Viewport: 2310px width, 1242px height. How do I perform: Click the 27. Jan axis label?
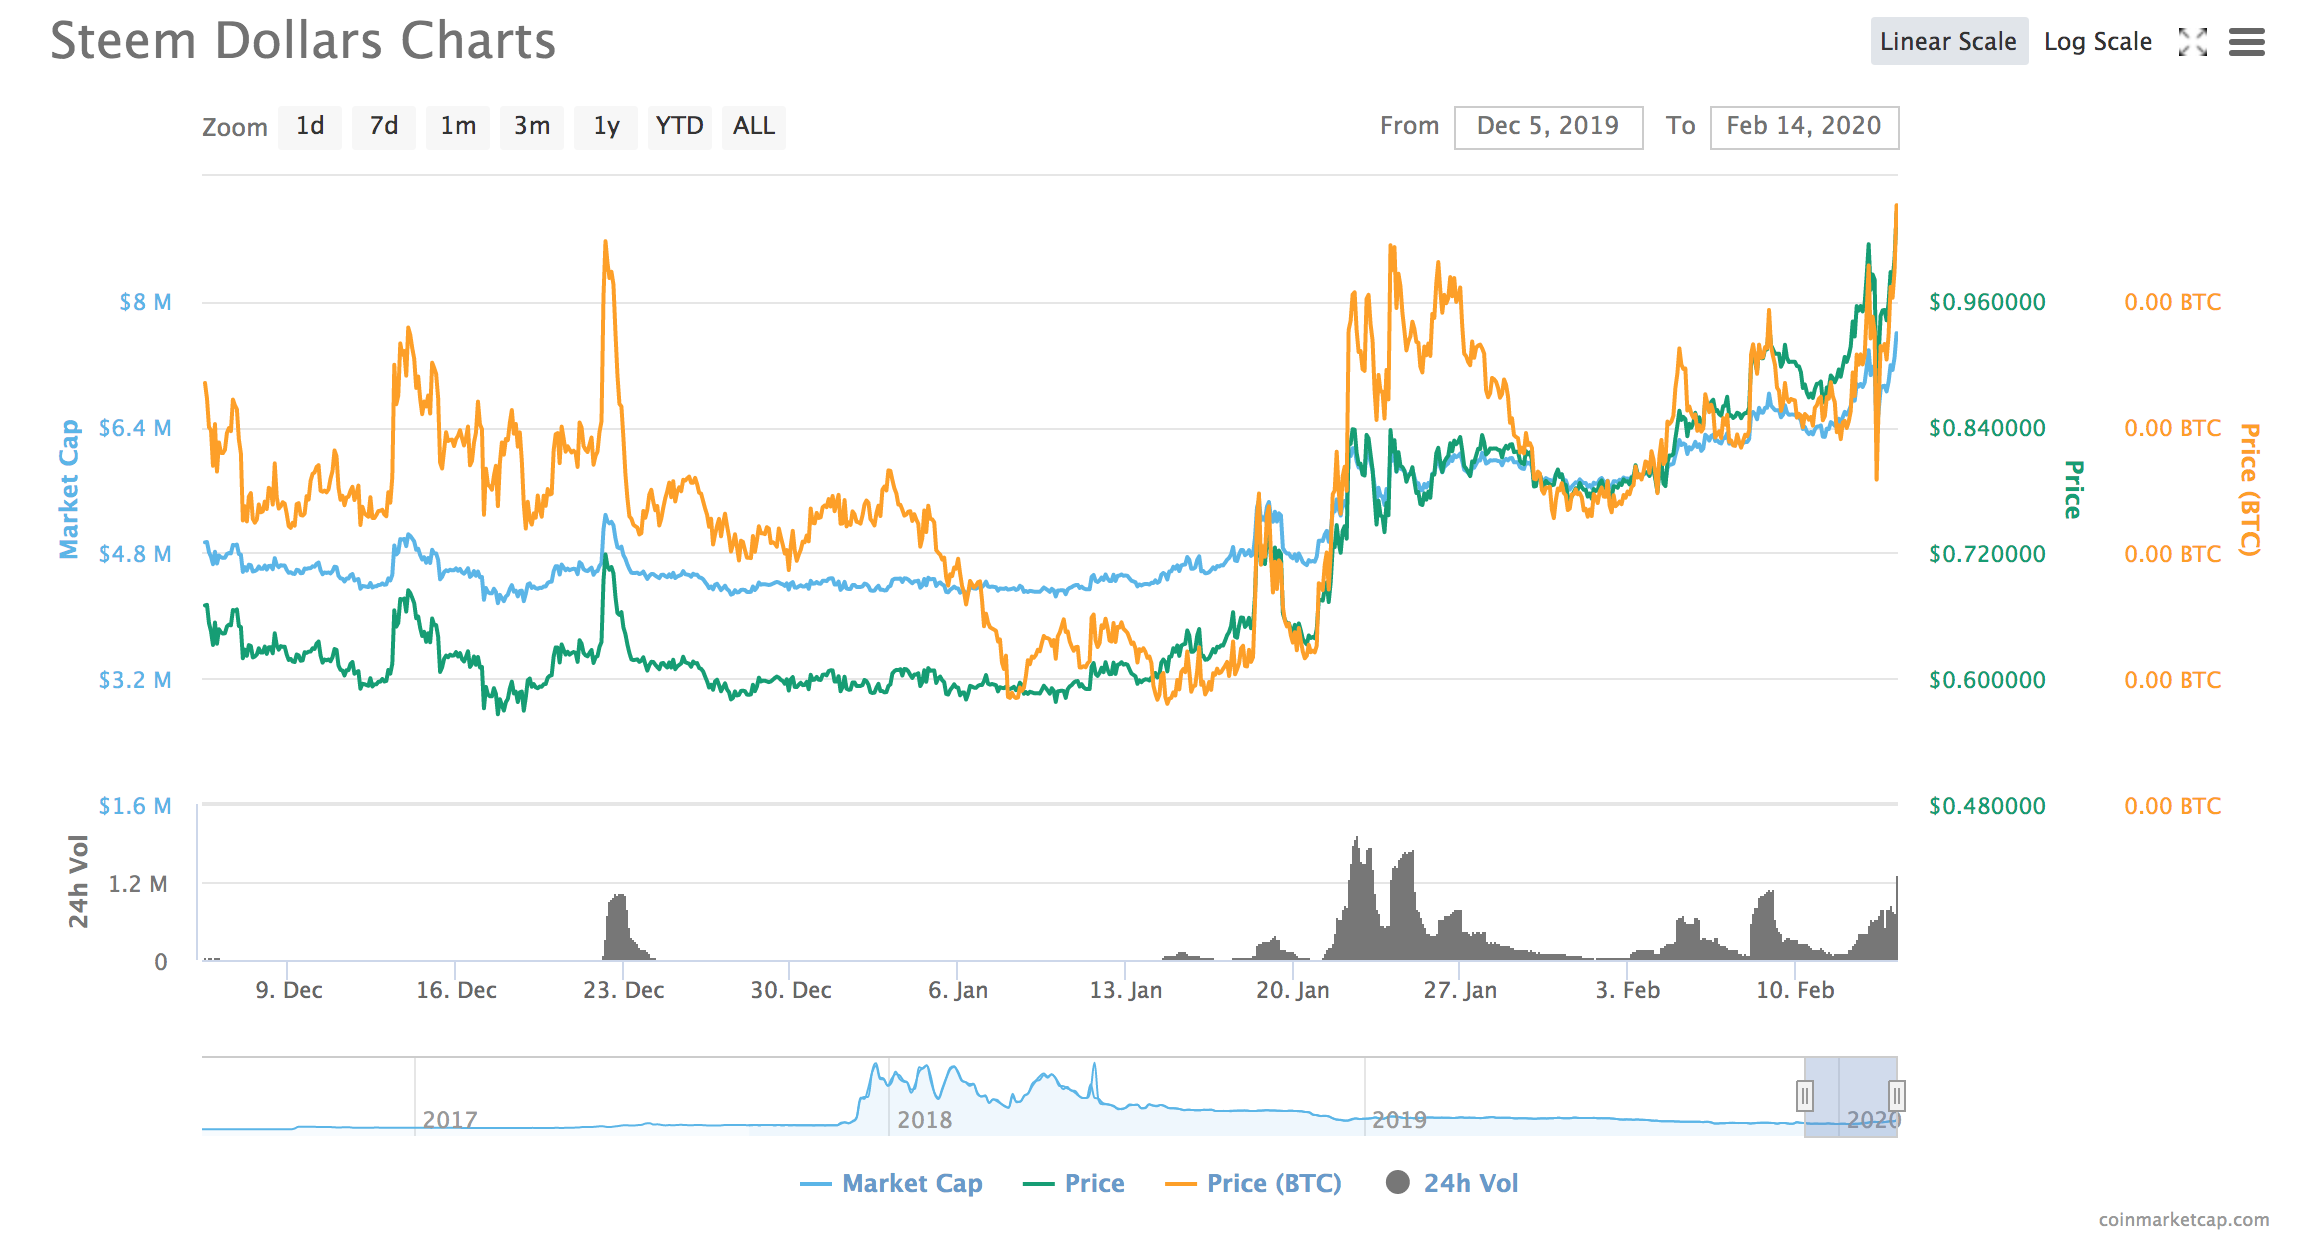click(1460, 990)
